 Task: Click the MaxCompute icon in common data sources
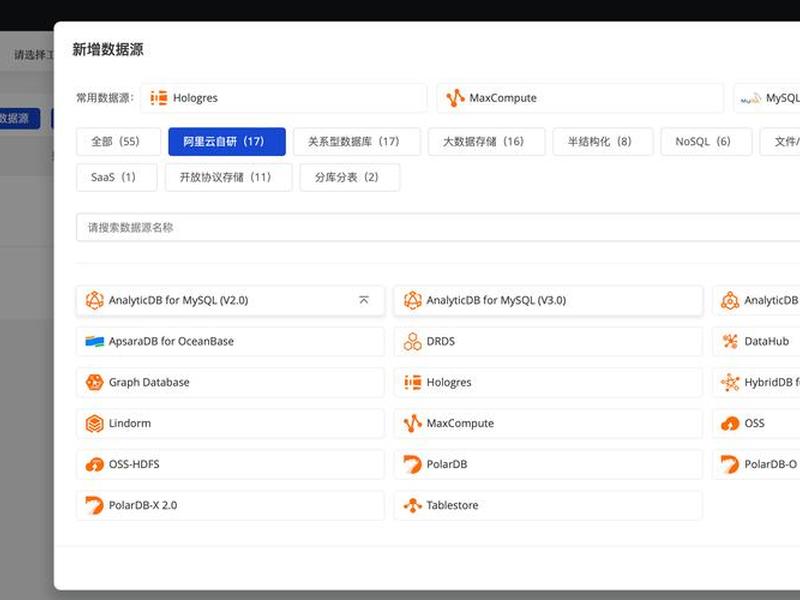coord(455,97)
